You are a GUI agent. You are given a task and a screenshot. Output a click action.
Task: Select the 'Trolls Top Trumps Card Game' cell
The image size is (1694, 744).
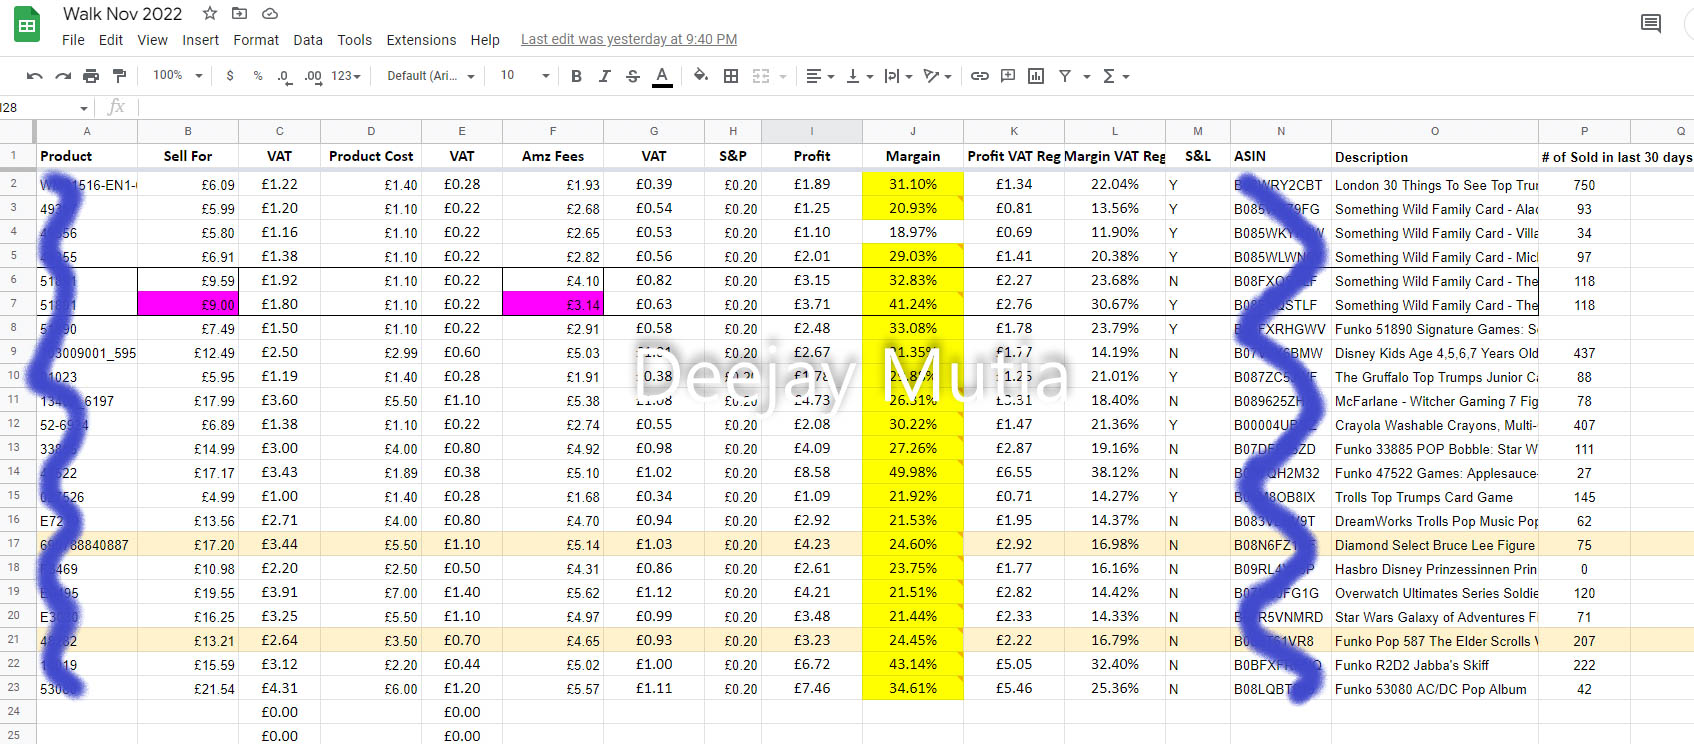click(1435, 496)
